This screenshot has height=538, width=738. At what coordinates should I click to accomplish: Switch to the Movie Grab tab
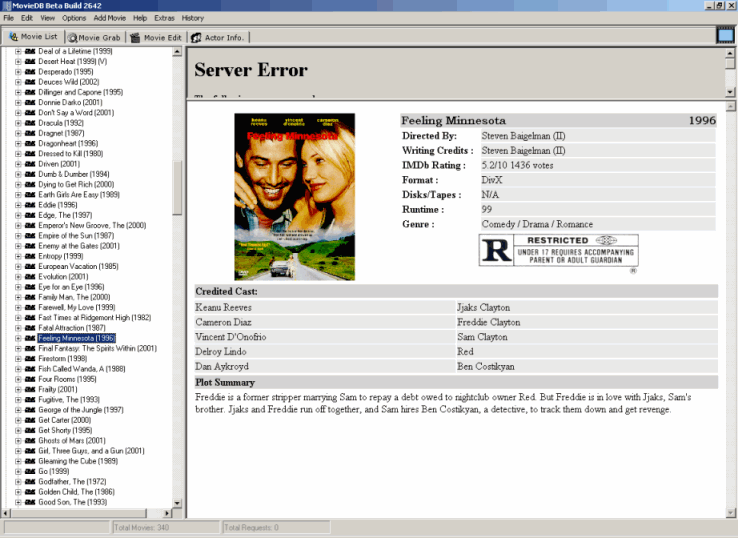point(94,38)
